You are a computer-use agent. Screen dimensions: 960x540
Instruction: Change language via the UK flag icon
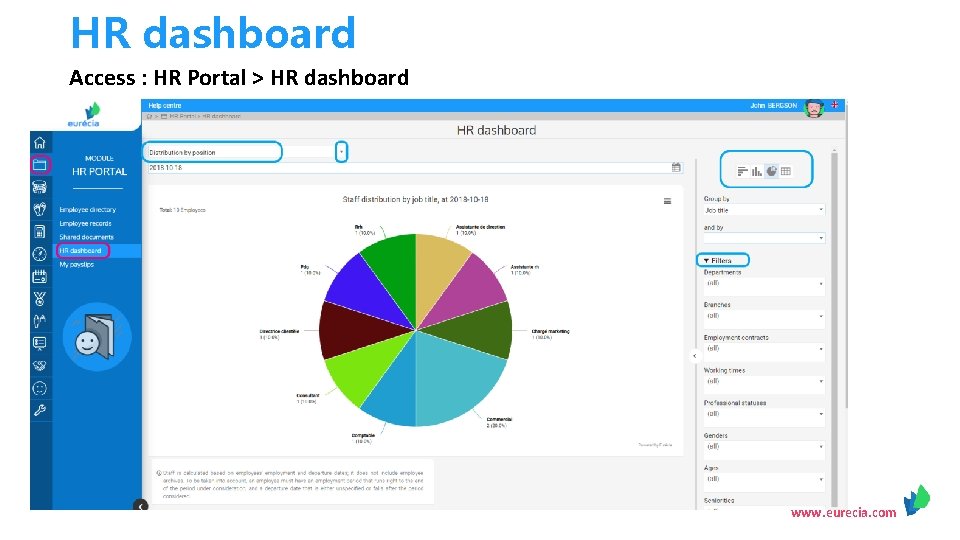(x=834, y=105)
